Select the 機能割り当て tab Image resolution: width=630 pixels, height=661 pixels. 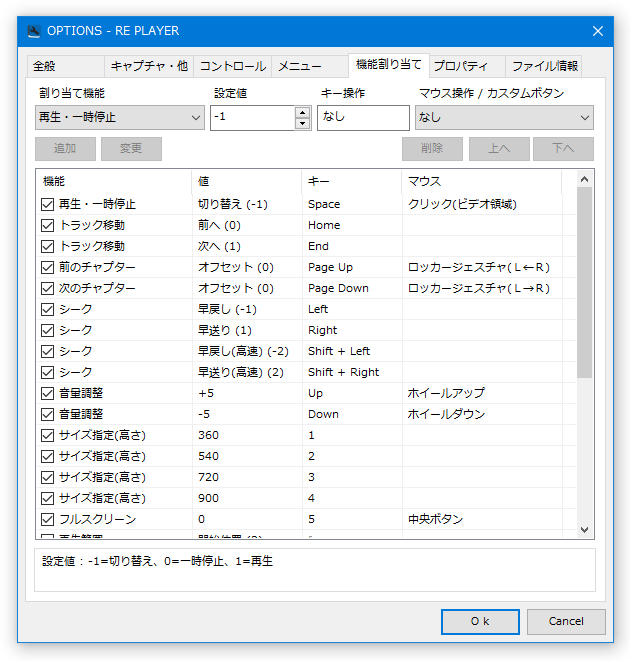coord(389,65)
